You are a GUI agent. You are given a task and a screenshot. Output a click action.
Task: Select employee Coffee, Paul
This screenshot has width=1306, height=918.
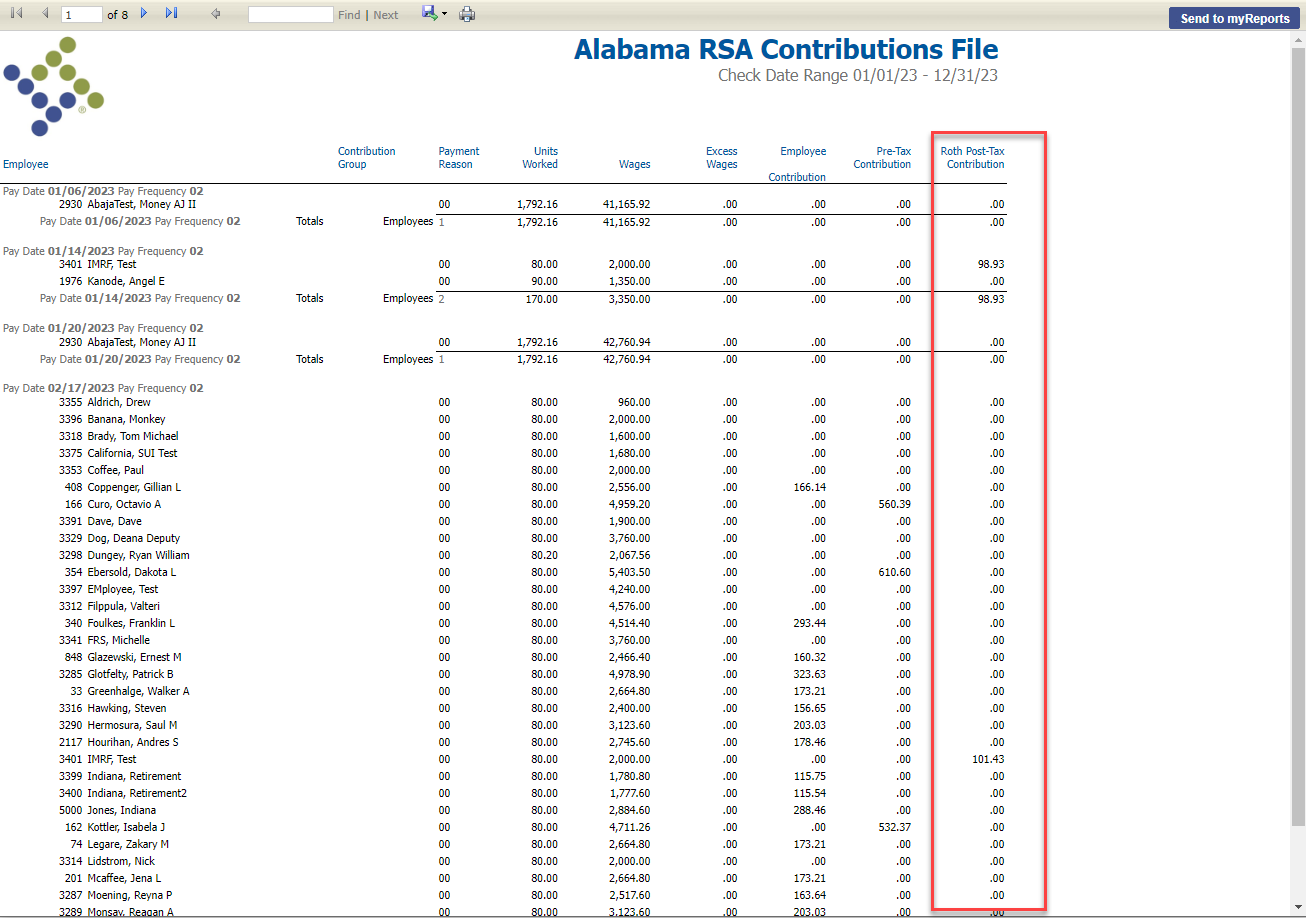click(x=115, y=470)
